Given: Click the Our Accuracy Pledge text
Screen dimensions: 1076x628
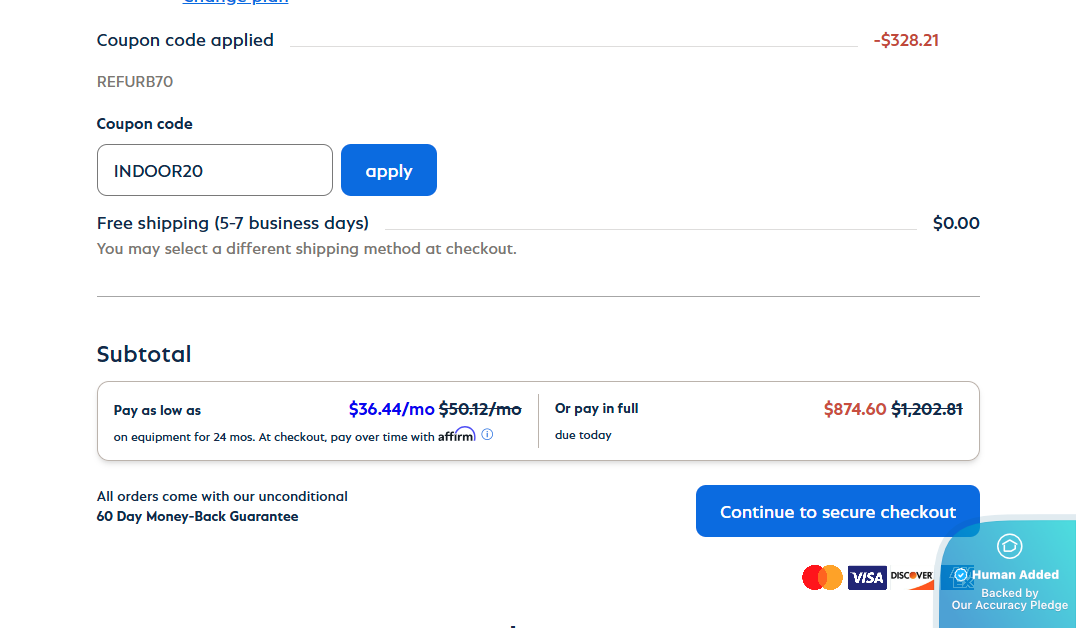Looking at the screenshot, I should point(1009,605).
